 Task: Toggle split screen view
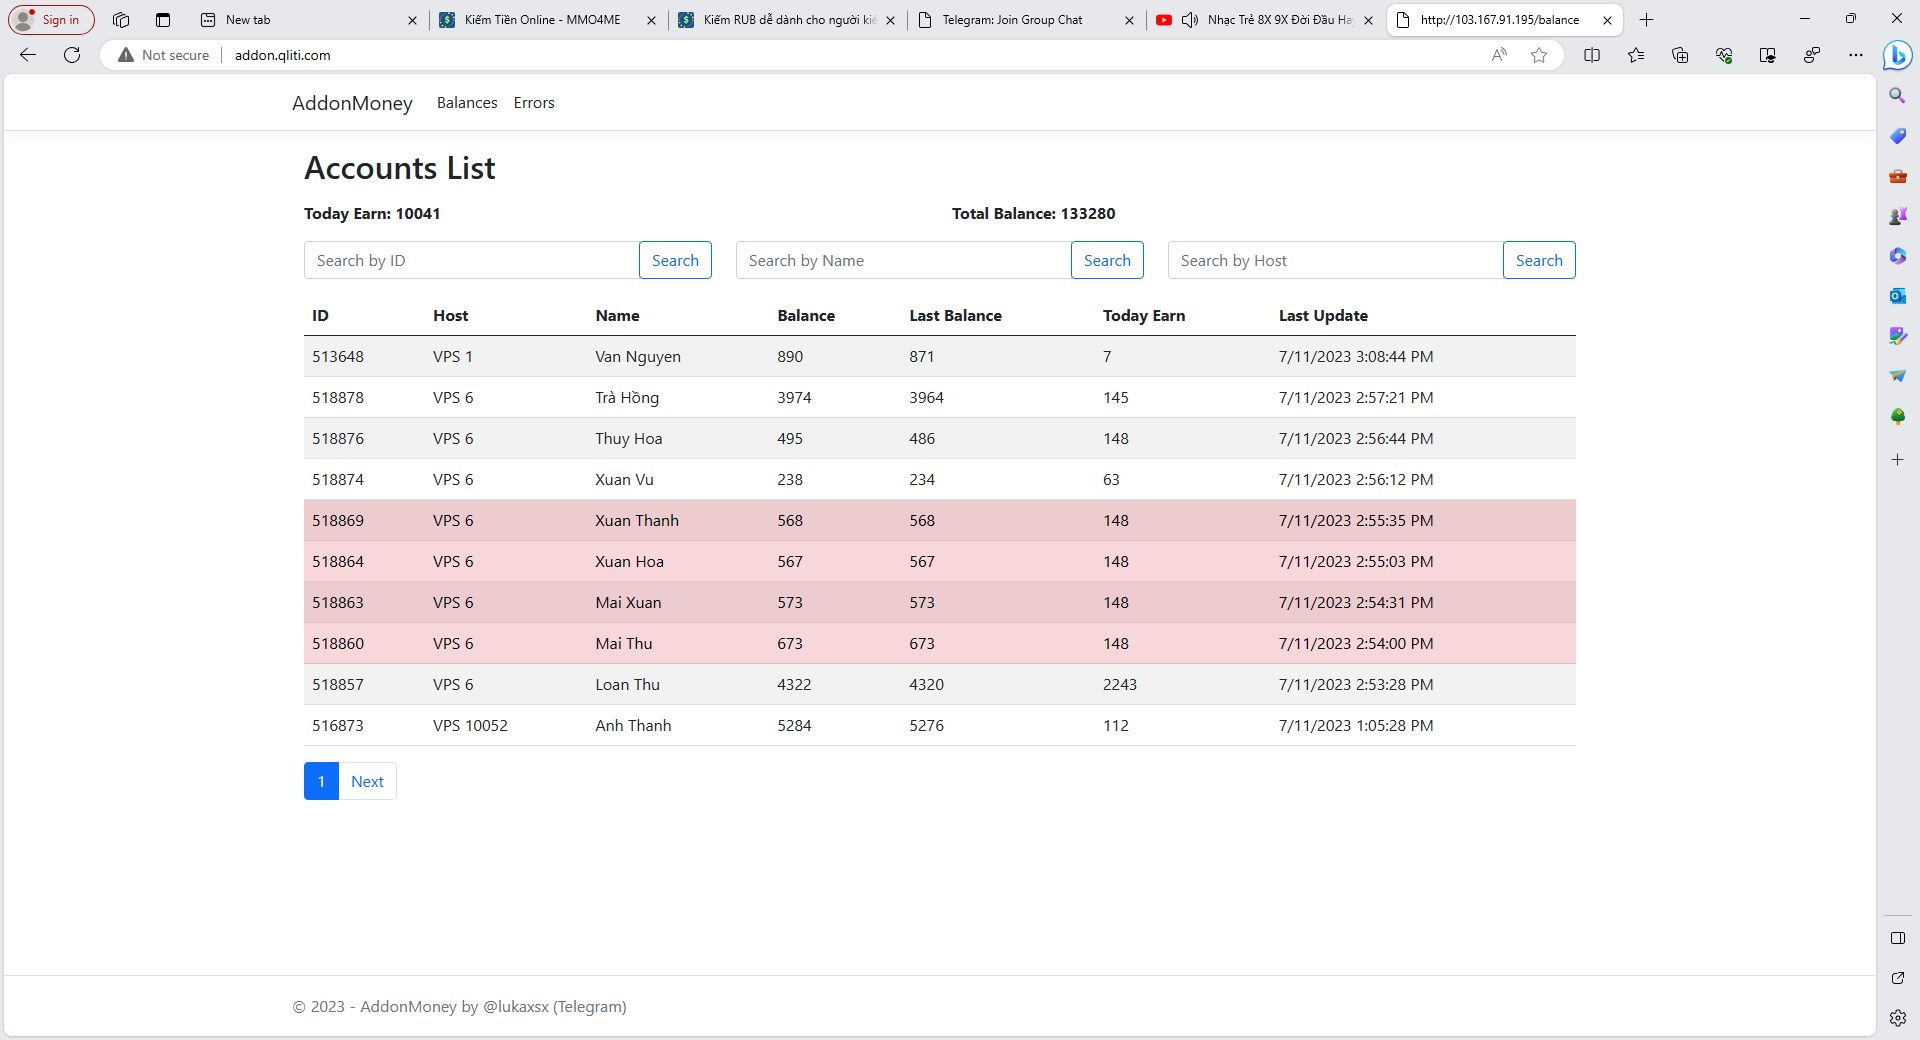(1592, 55)
